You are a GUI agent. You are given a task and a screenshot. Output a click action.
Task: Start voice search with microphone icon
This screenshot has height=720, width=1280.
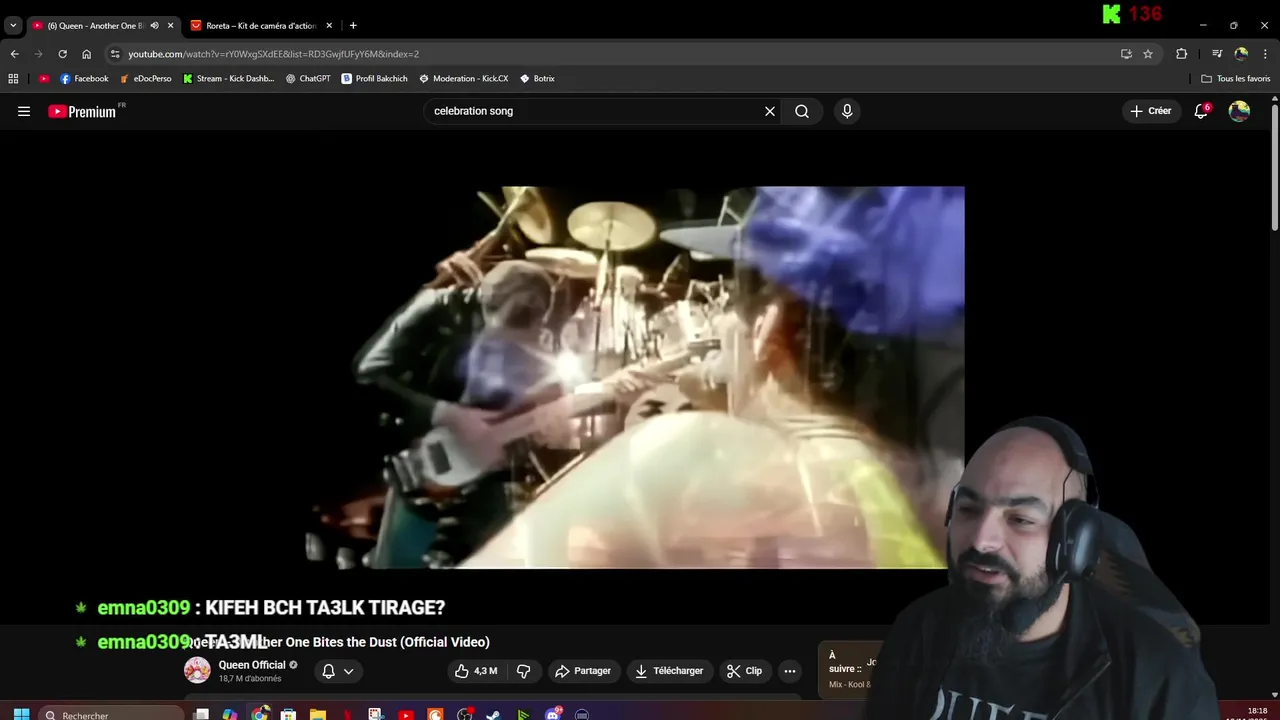pyautogui.click(x=847, y=111)
